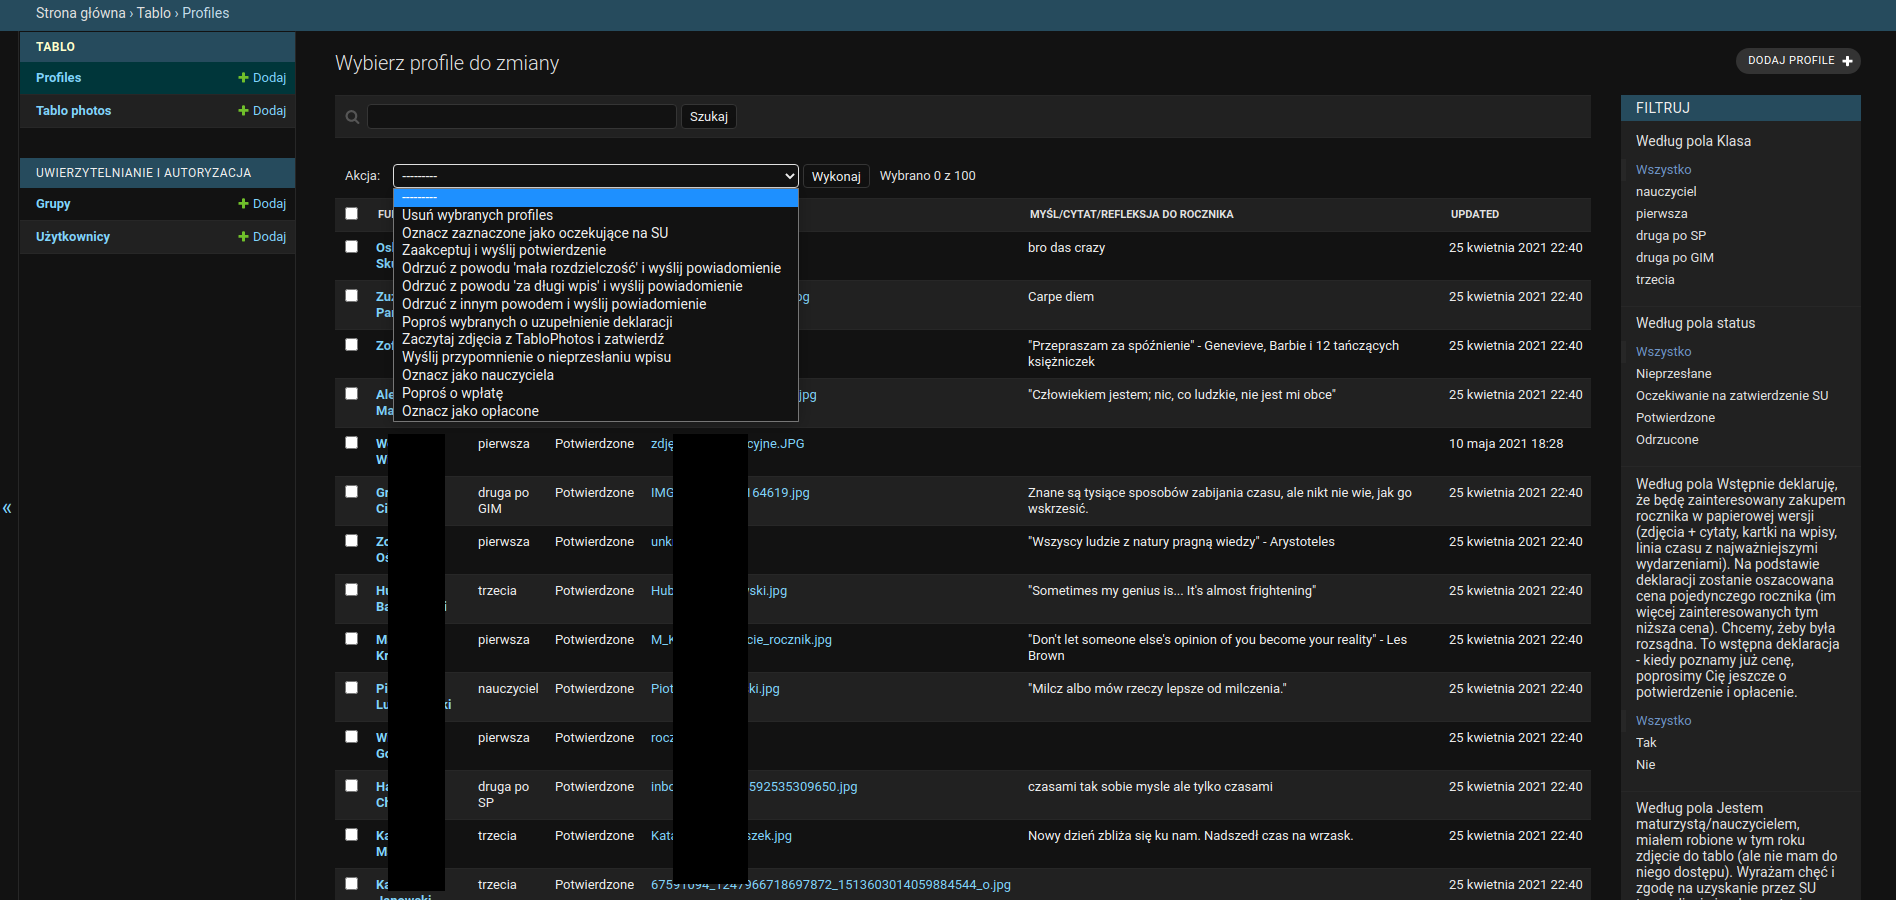This screenshot has height=900, width=1896.
Task: Filter class by nauczyciel
Action: click(1666, 192)
